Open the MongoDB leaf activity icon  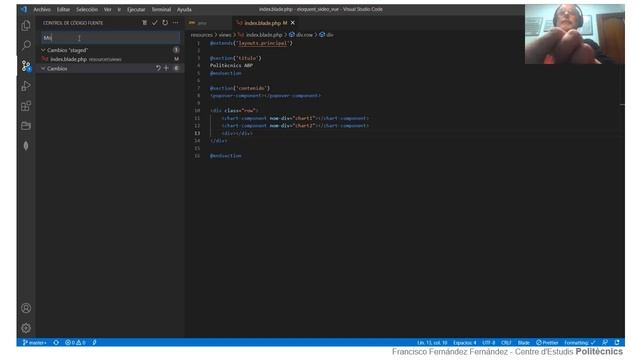point(26,146)
